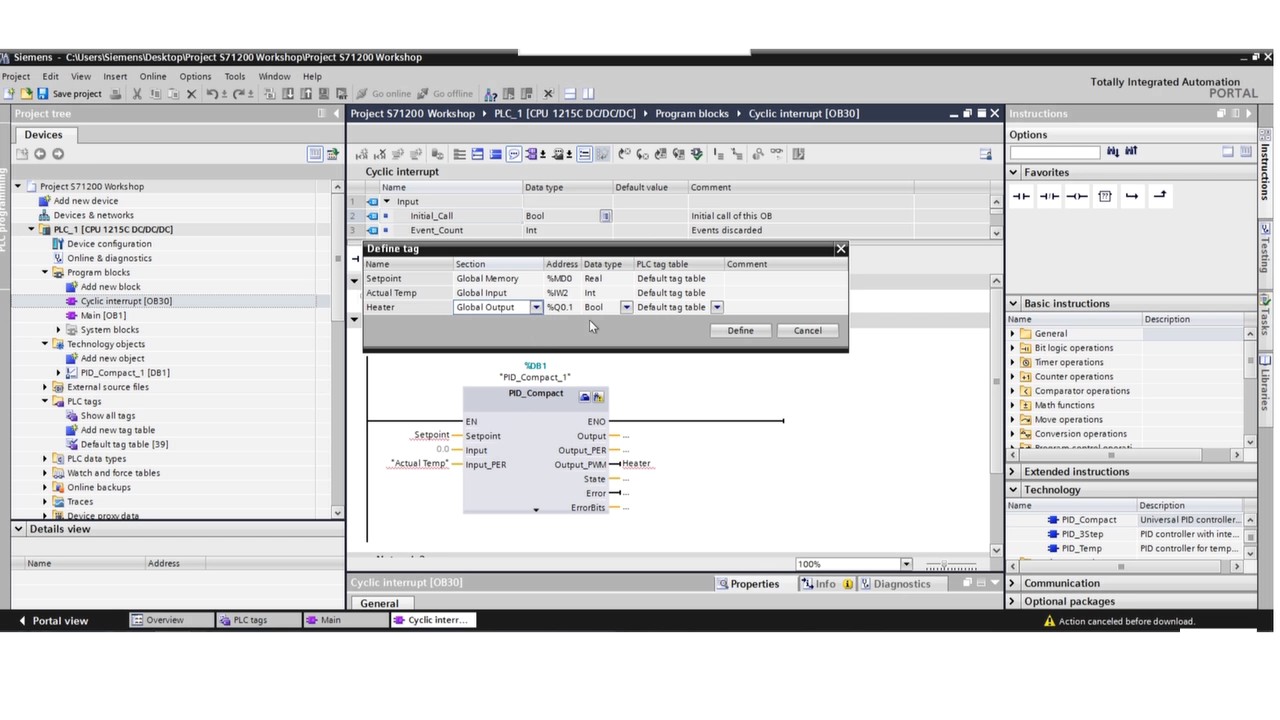Open the Insert menu
This screenshot has height=720, width=1280.
pos(115,76)
